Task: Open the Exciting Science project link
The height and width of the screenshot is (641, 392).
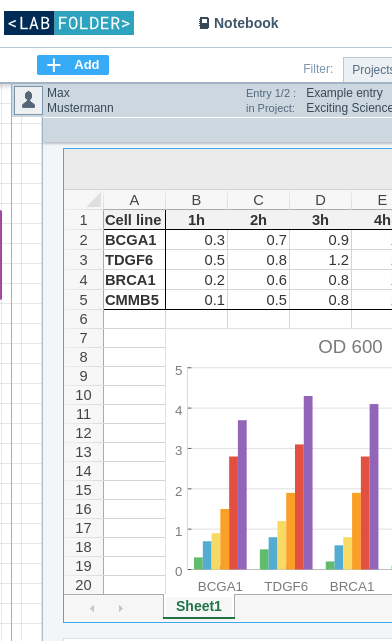Action: click(349, 108)
